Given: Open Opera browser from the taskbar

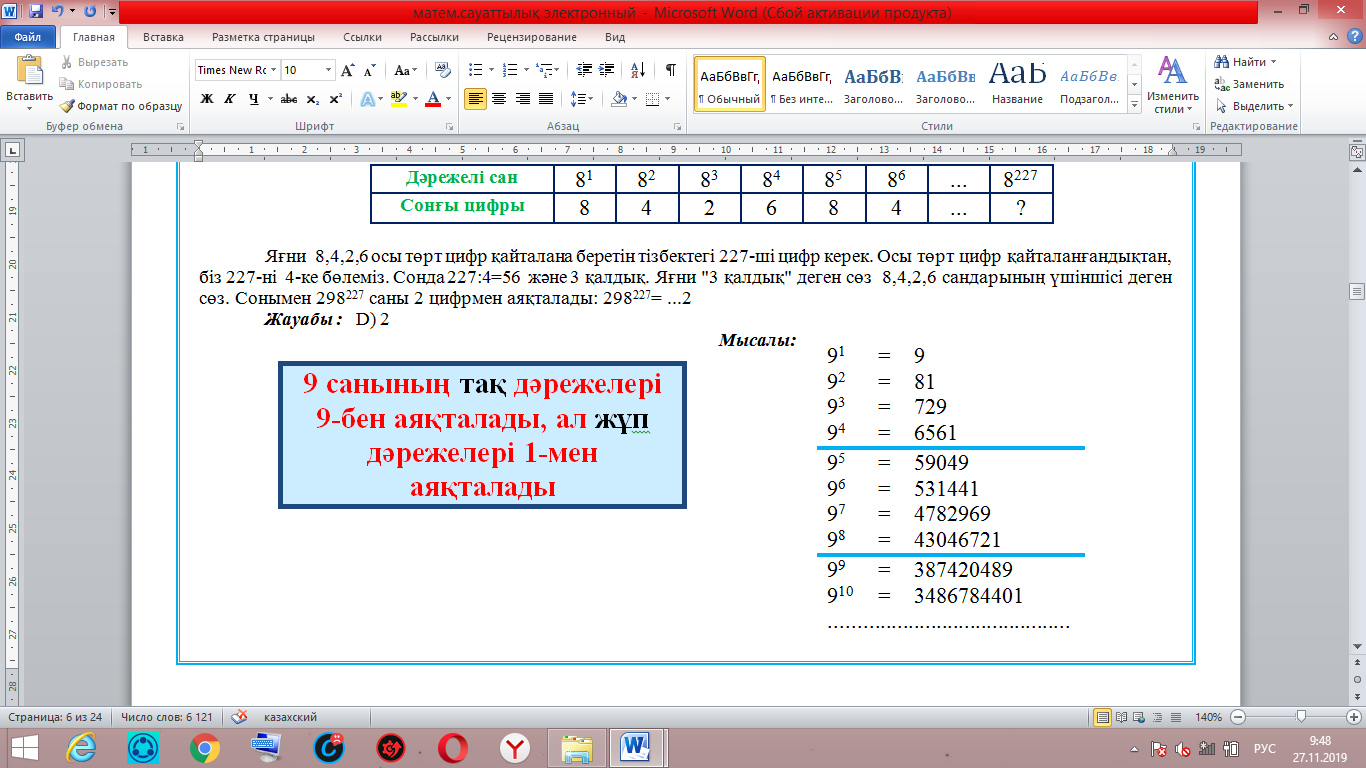Looking at the screenshot, I should (452, 747).
